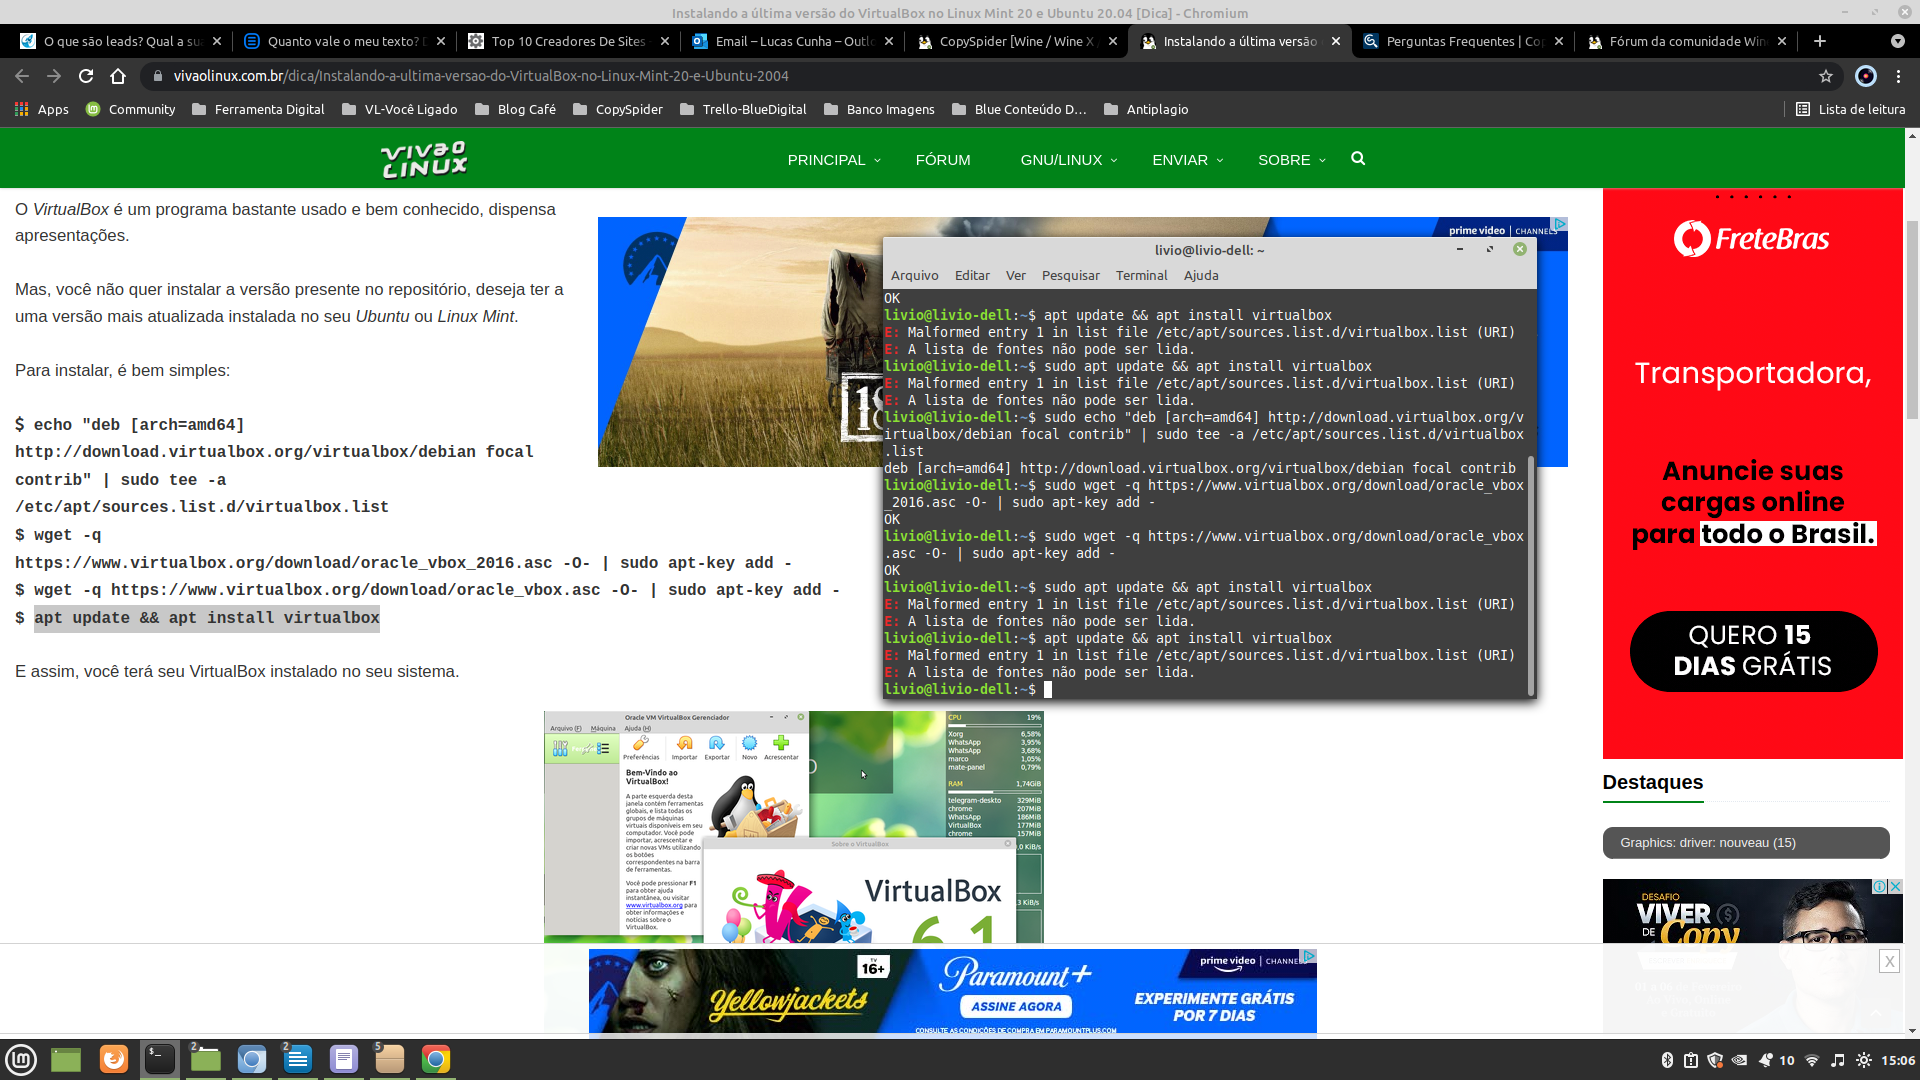Image resolution: width=1920 pixels, height=1080 pixels.
Task: Open VL-Você Ligado bookmark folder
Action: (400, 109)
